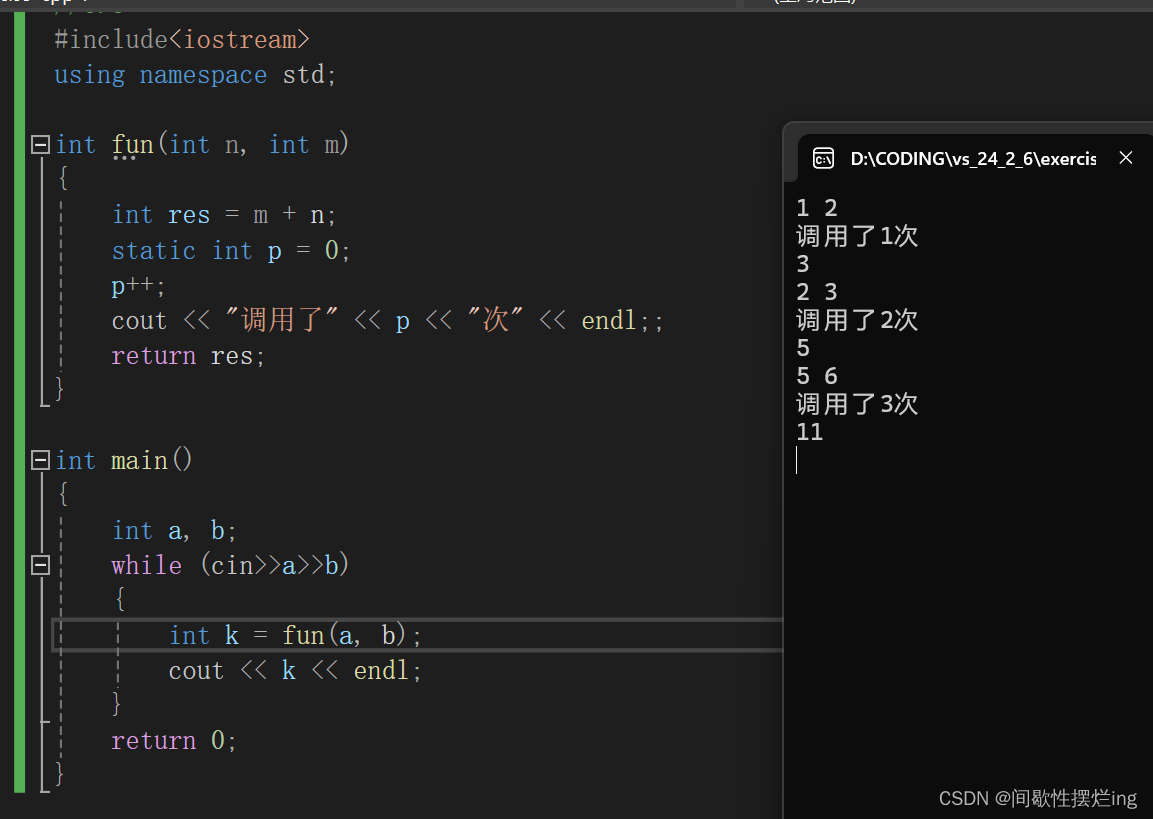The width and height of the screenshot is (1153, 819).
Task: Click the 'p++;' statement
Action: (x=138, y=286)
